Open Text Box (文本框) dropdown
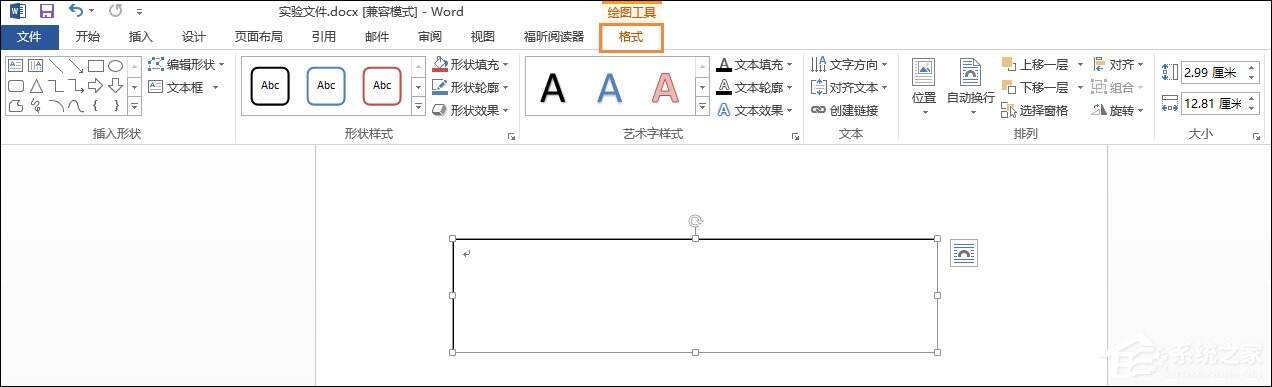 (x=182, y=87)
